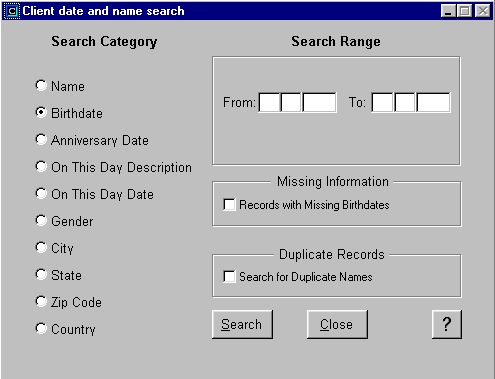Close the window via title bar X
This screenshot has height=379, width=495.
point(483,11)
